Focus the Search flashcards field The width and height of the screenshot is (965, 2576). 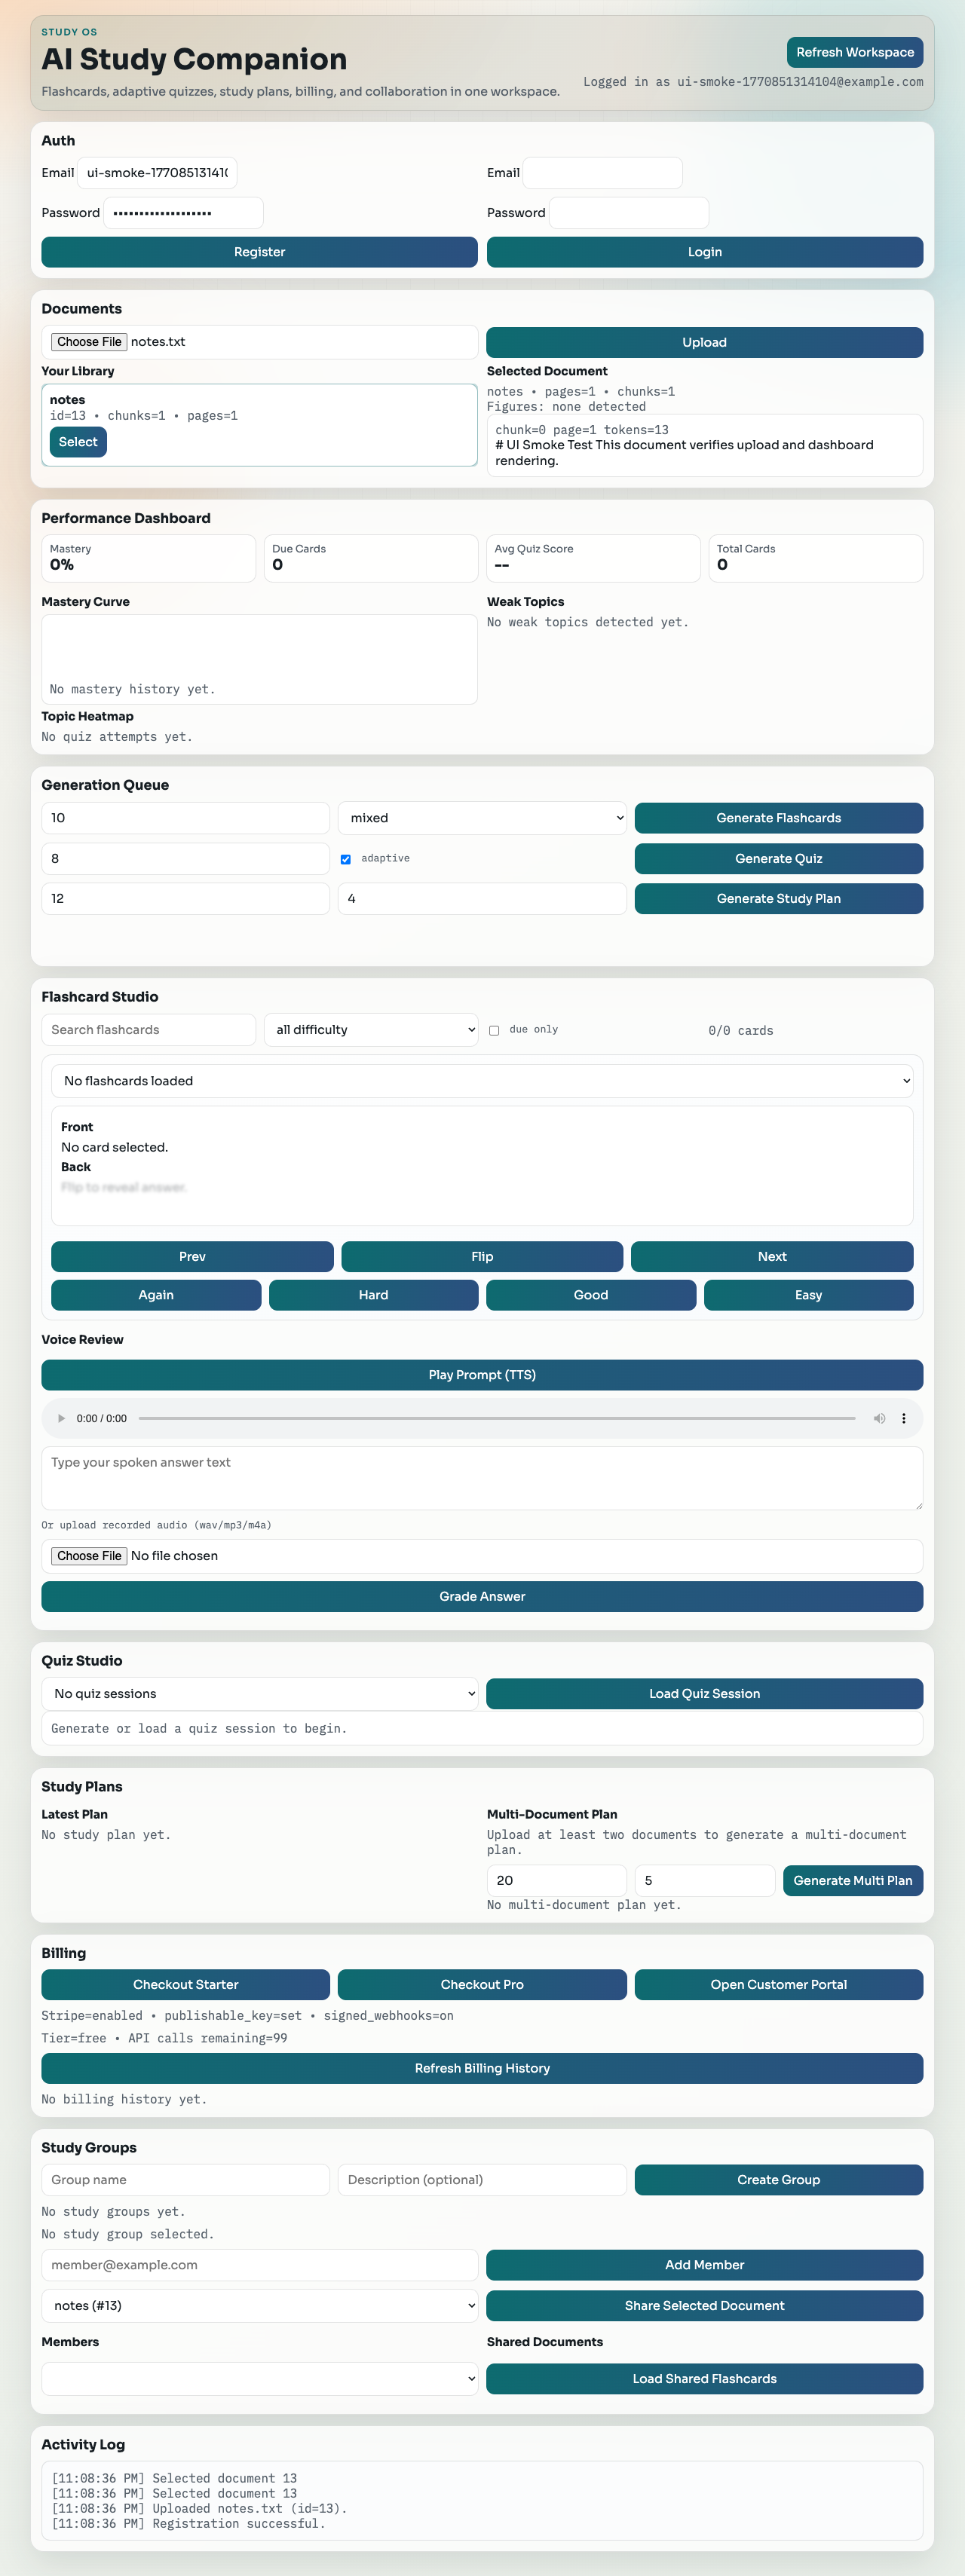coord(149,1030)
